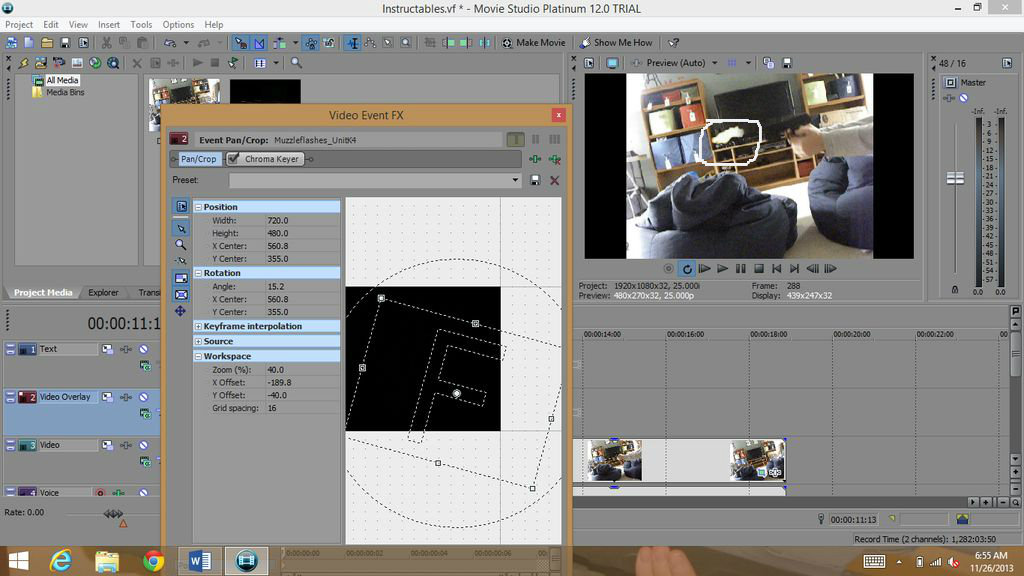The width and height of the screenshot is (1024, 576).
Task: Click the Zoom tool in the main toolbar
Action: (x=406, y=42)
